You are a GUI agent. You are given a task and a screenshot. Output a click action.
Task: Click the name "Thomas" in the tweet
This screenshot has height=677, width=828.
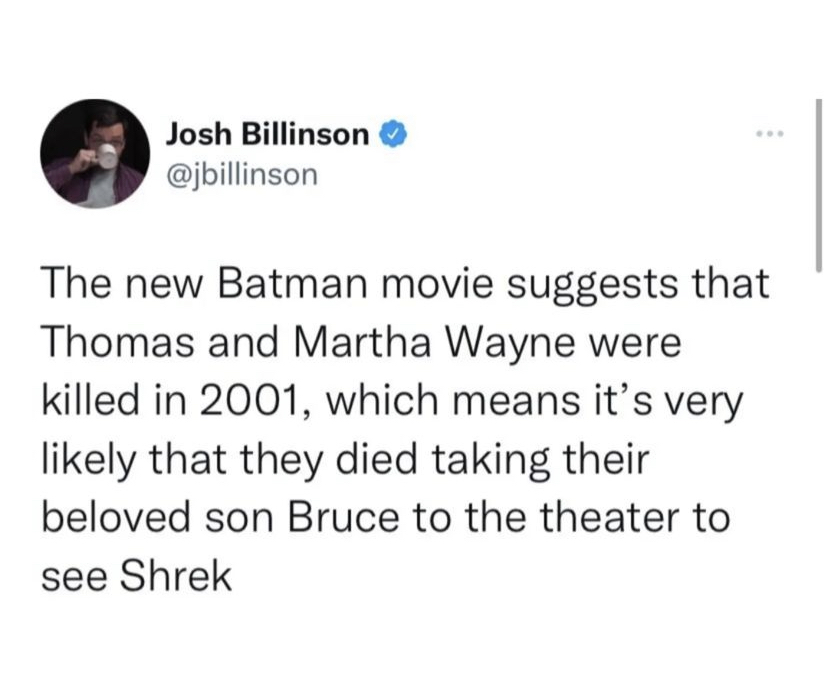pyautogui.click(x=116, y=344)
